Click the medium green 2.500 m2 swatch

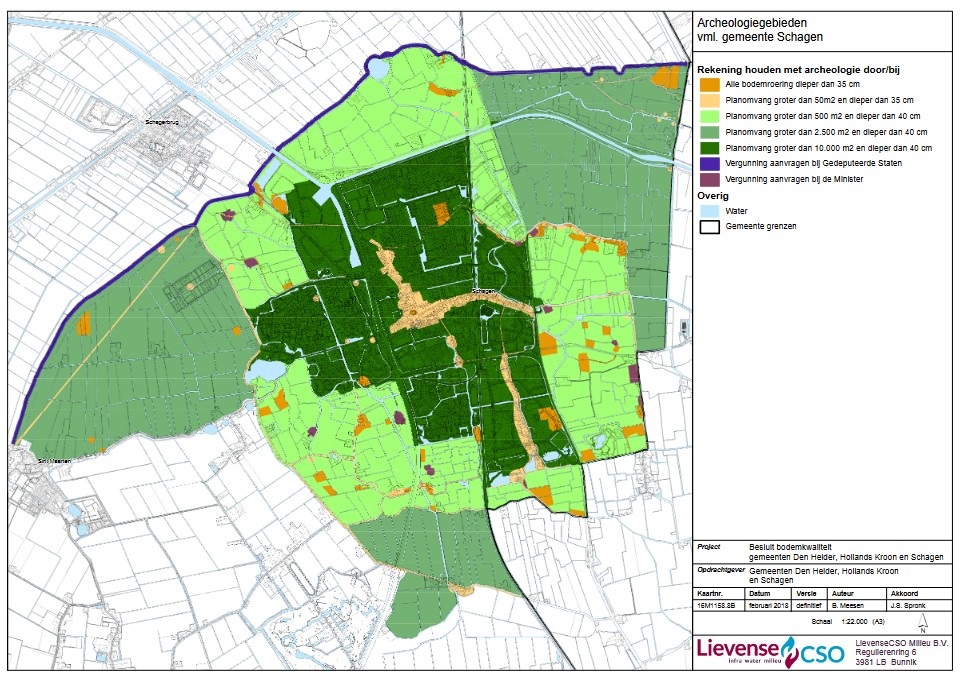pyautogui.click(x=709, y=132)
